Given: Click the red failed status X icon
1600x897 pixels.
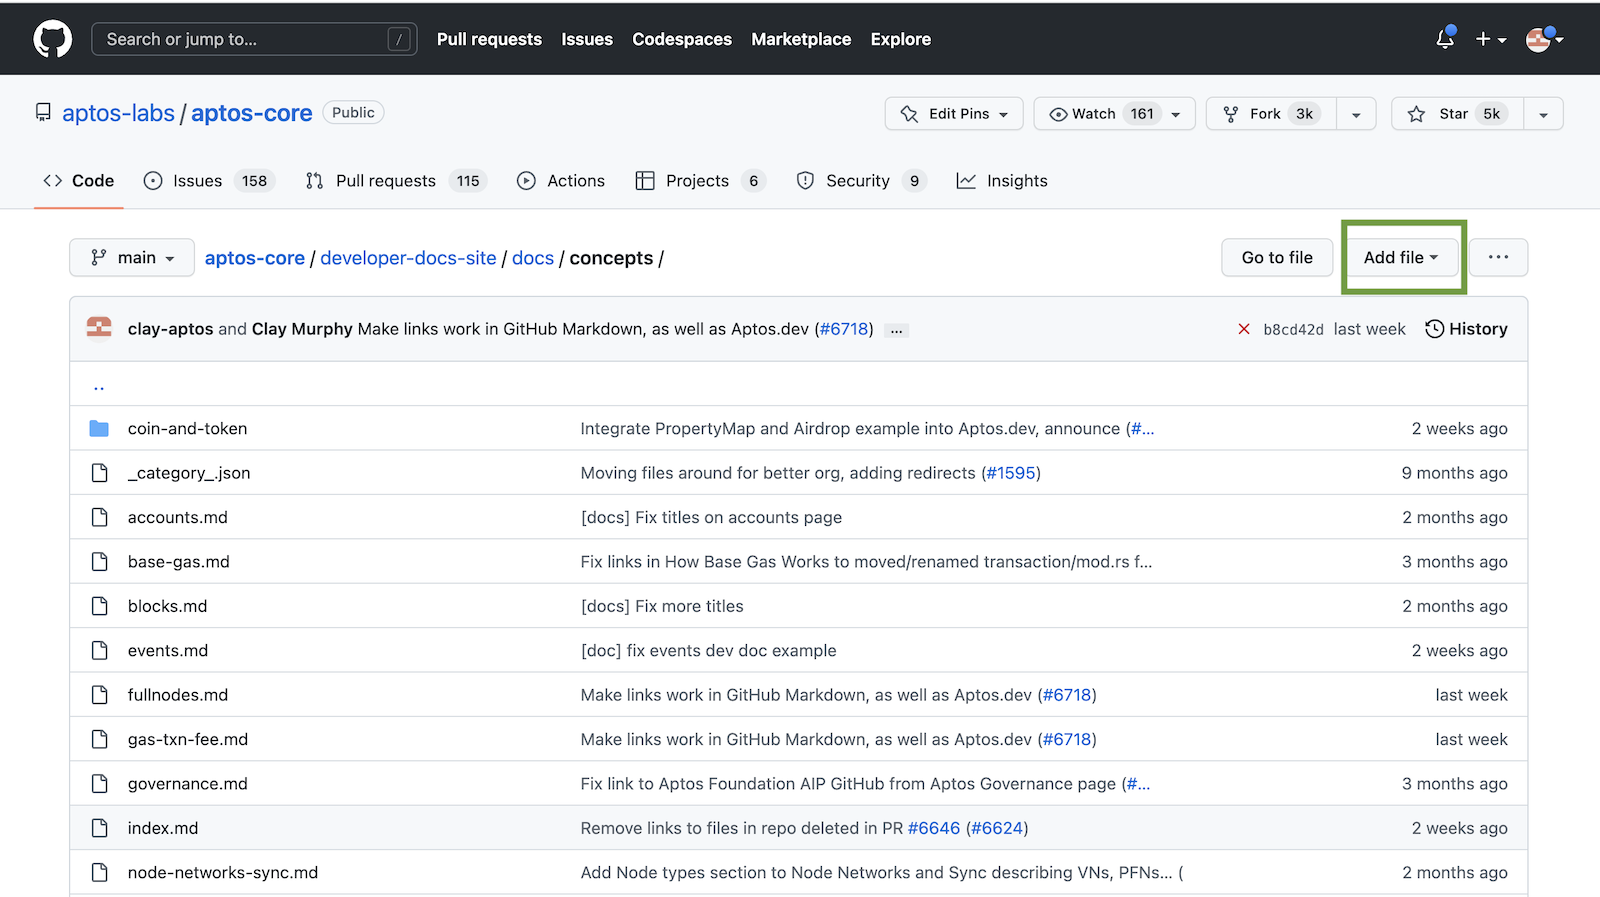Looking at the screenshot, I should (x=1243, y=329).
